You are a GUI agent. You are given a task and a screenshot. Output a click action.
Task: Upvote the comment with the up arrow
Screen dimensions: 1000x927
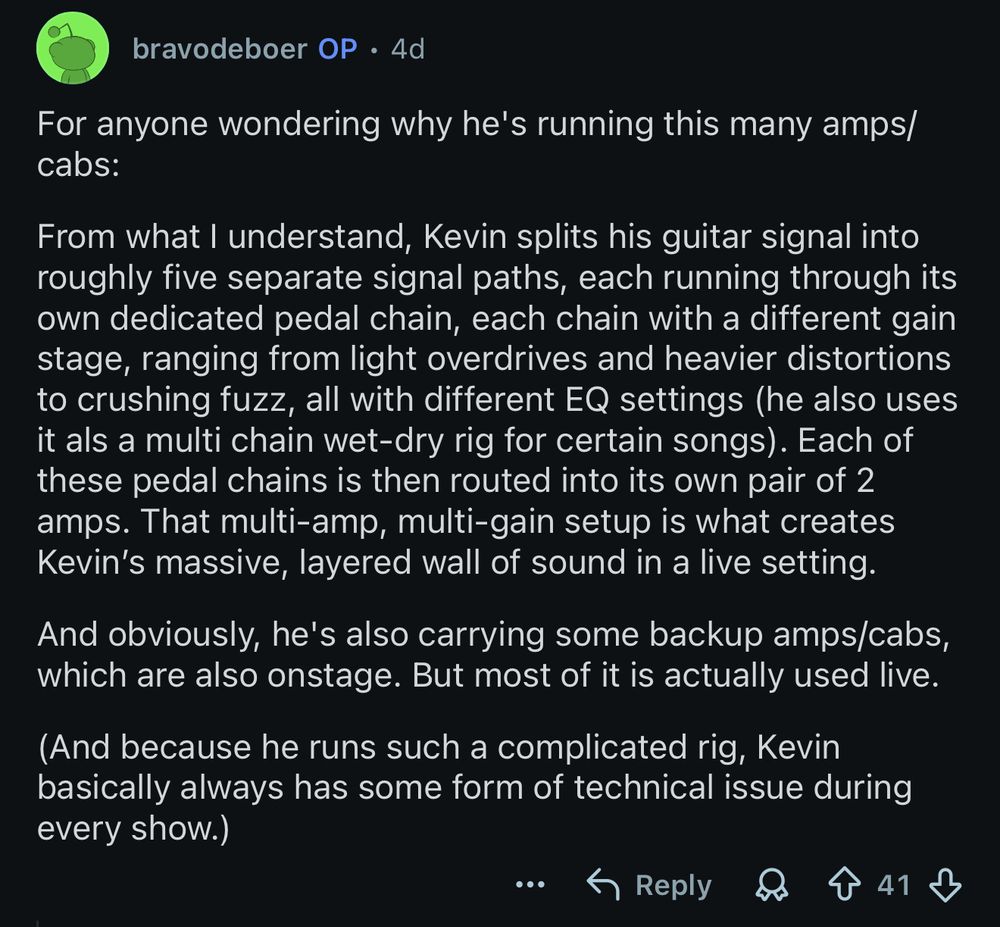[844, 885]
